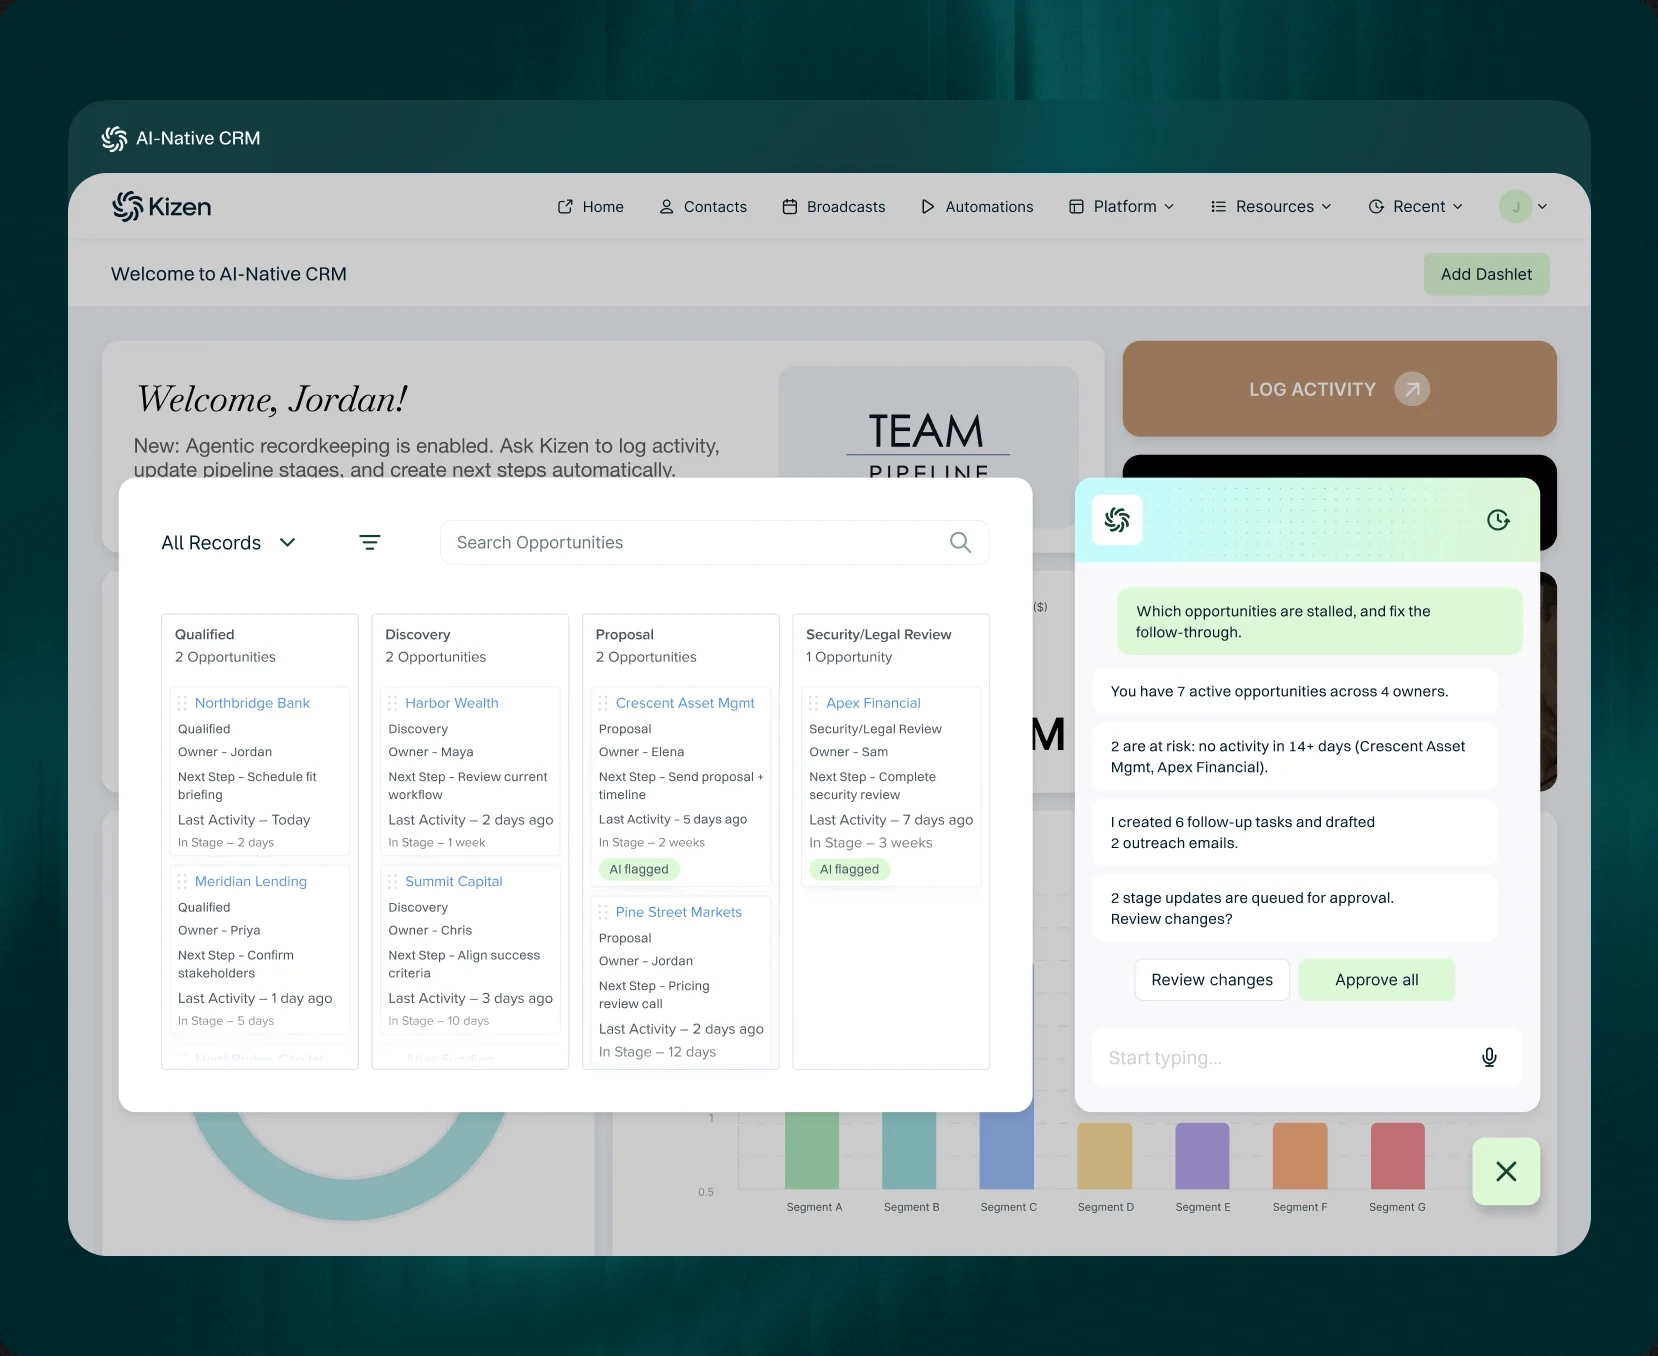Click the Kizen logo in the navbar
This screenshot has height=1356, width=1658.
(x=162, y=206)
